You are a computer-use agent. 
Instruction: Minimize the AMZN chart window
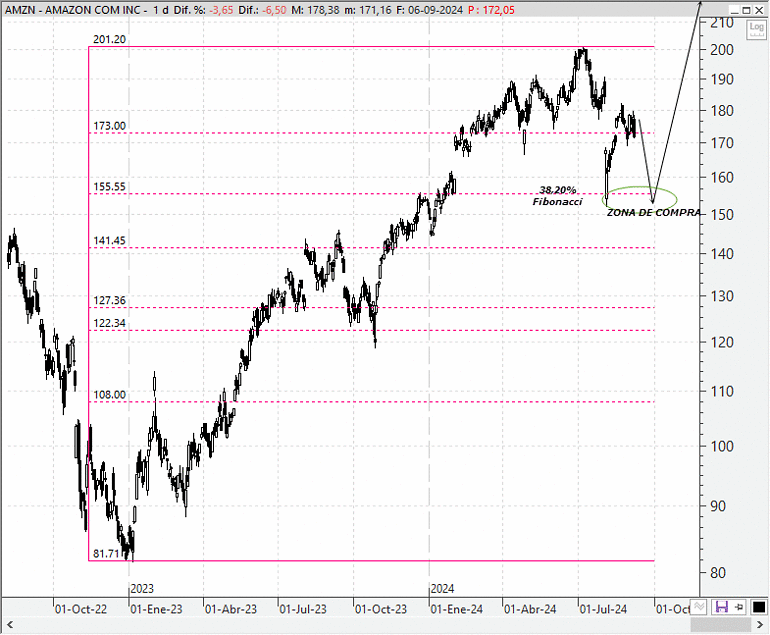735,10
